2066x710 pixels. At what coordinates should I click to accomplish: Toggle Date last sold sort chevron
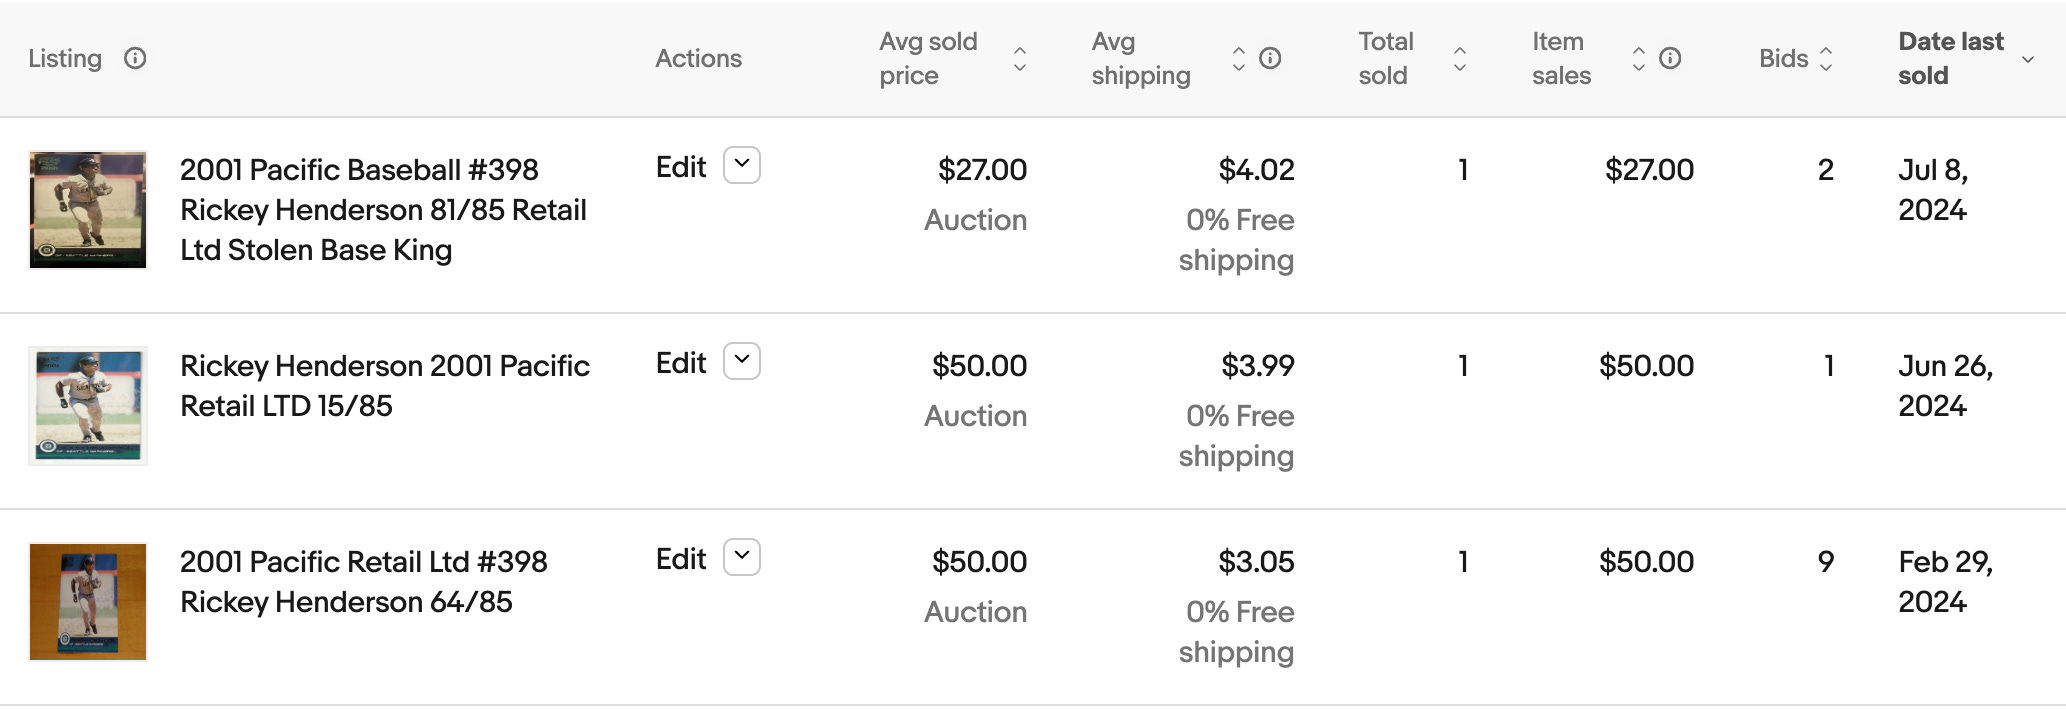[x=2028, y=60]
